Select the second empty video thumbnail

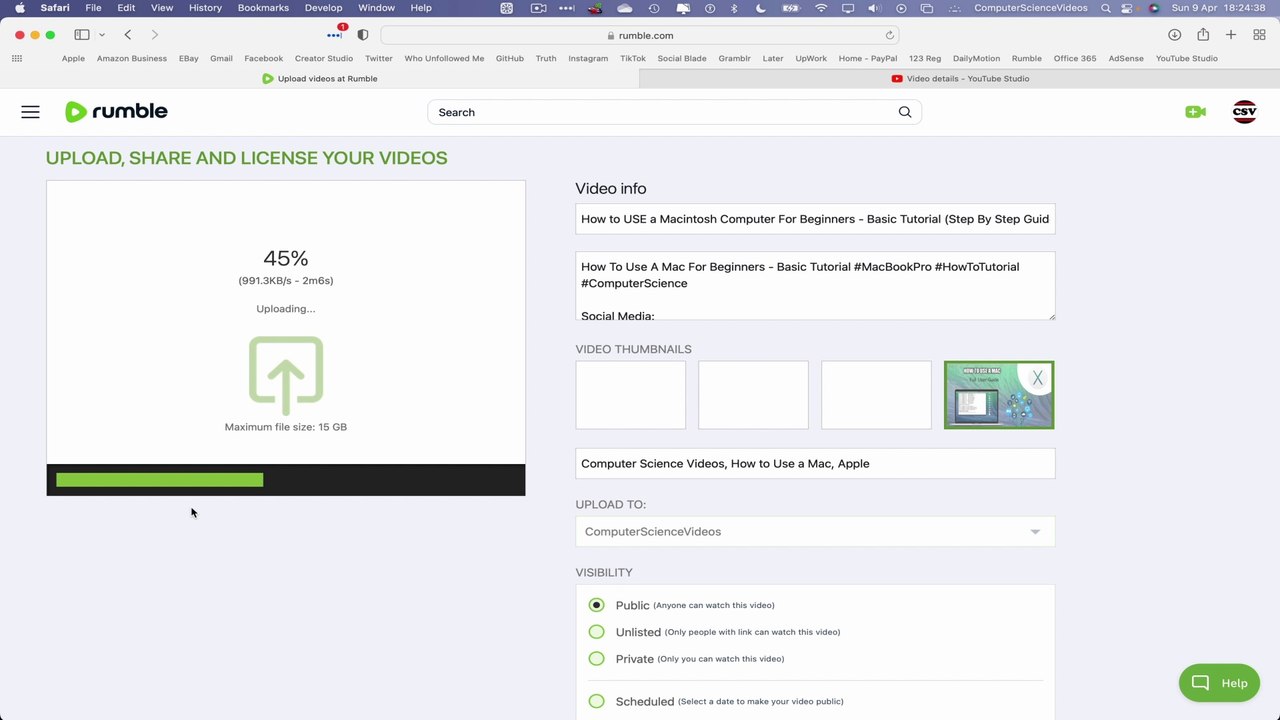753,395
